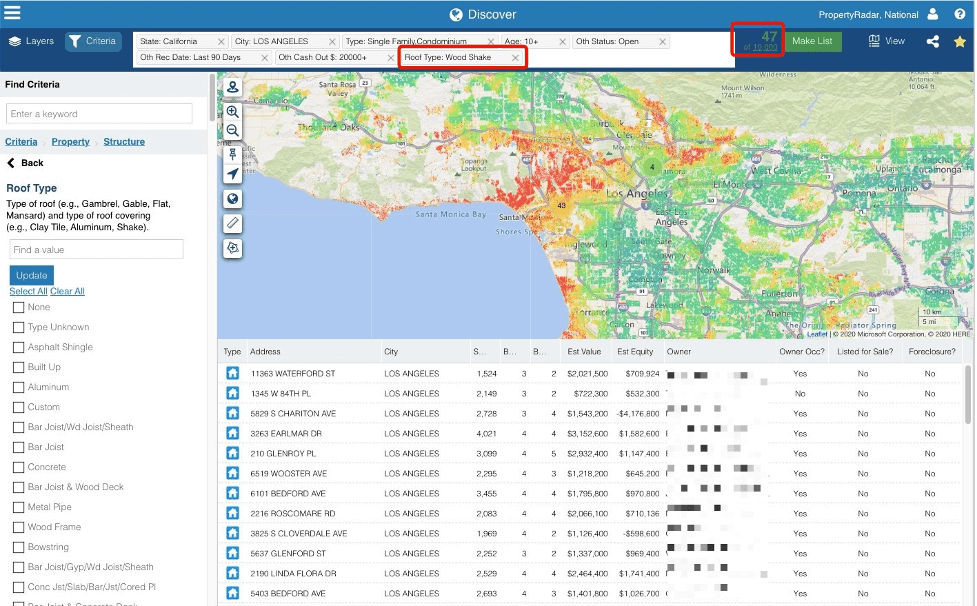Check the Metal Pipe checkbox
The width and height of the screenshot is (977, 606).
19,507
